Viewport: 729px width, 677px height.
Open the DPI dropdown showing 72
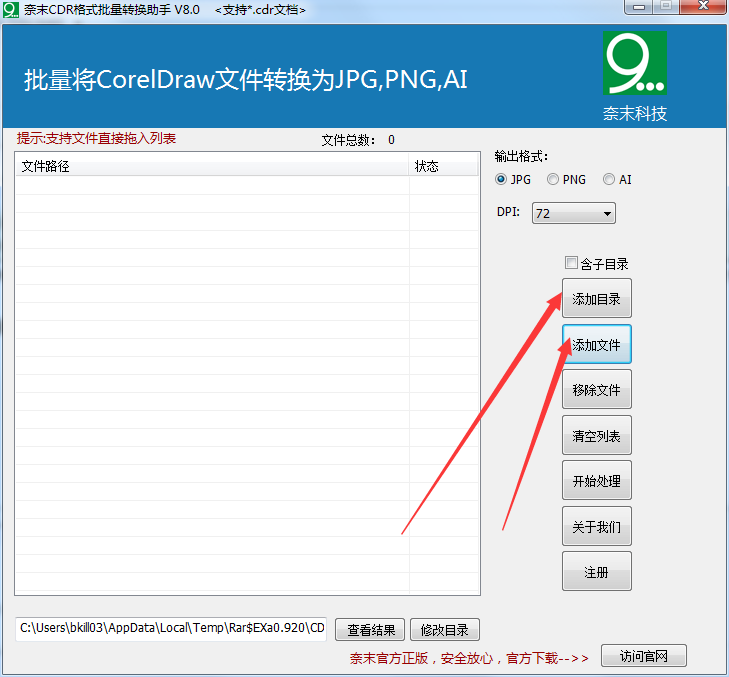tap(574, 213)
